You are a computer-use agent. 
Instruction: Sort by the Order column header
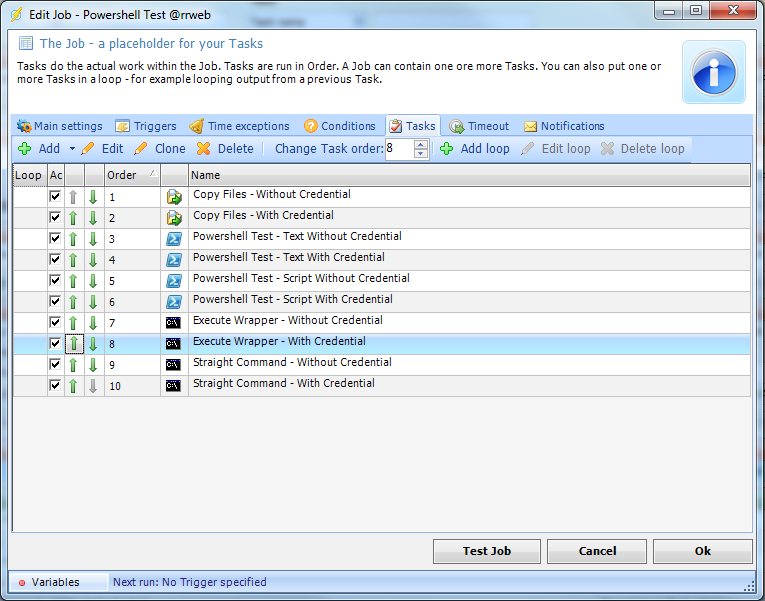131,175
